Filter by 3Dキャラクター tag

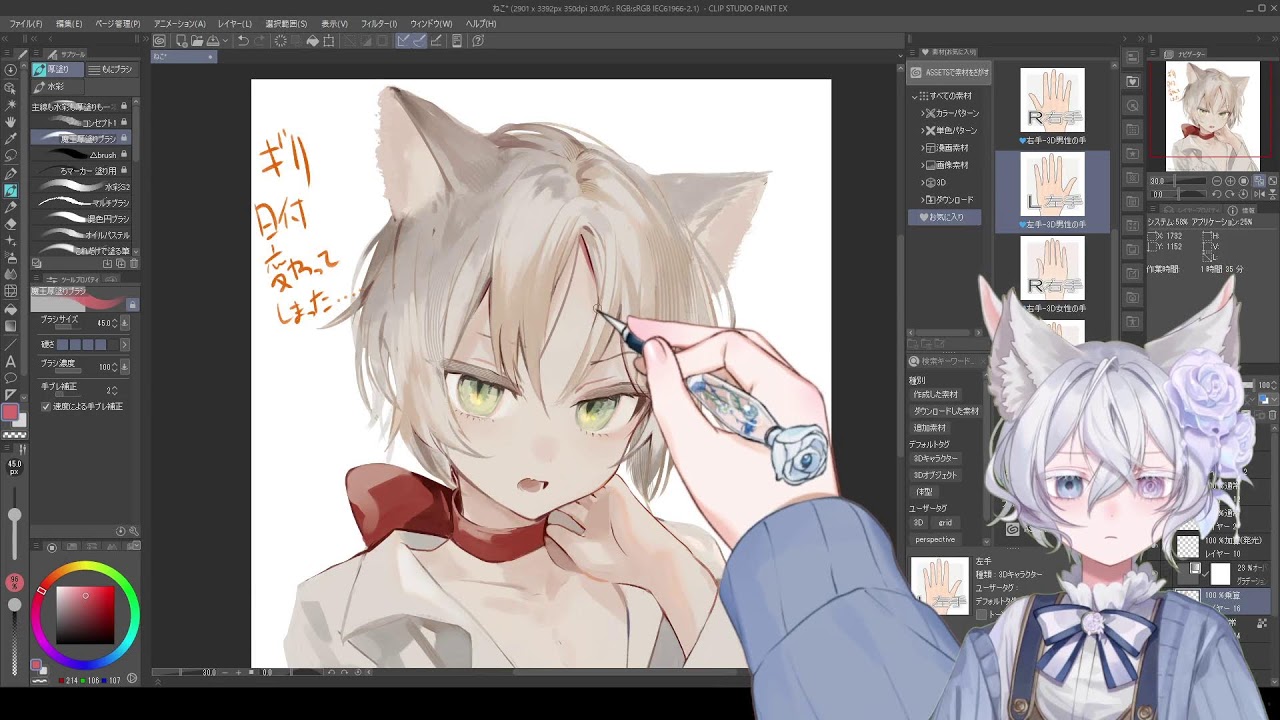pyautogui.click(x=935, y=458)
